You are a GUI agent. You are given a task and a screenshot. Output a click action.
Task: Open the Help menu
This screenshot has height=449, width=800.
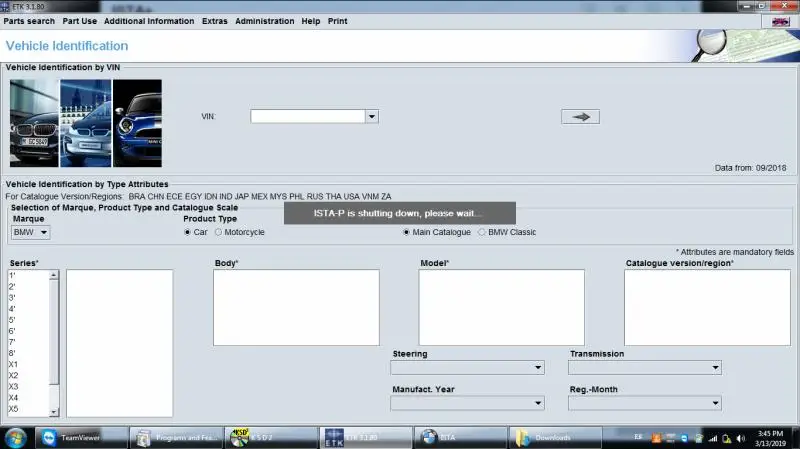click(311, 21)
